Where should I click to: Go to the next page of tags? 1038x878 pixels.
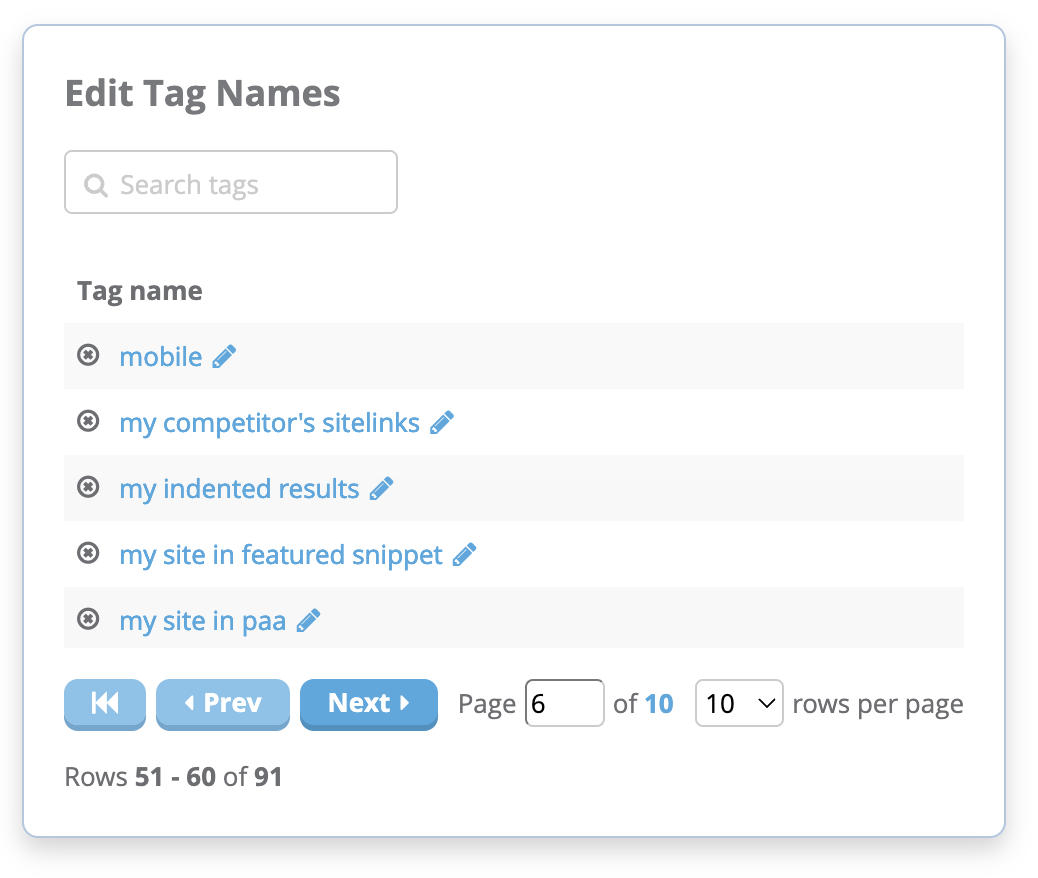[x=368, y=704]
